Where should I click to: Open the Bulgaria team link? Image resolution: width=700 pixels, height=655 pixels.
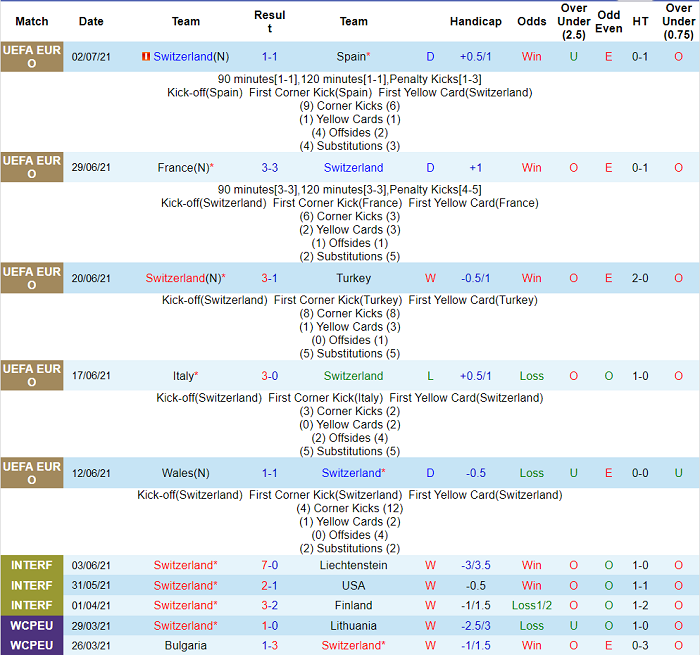click(x=185, y=645)
